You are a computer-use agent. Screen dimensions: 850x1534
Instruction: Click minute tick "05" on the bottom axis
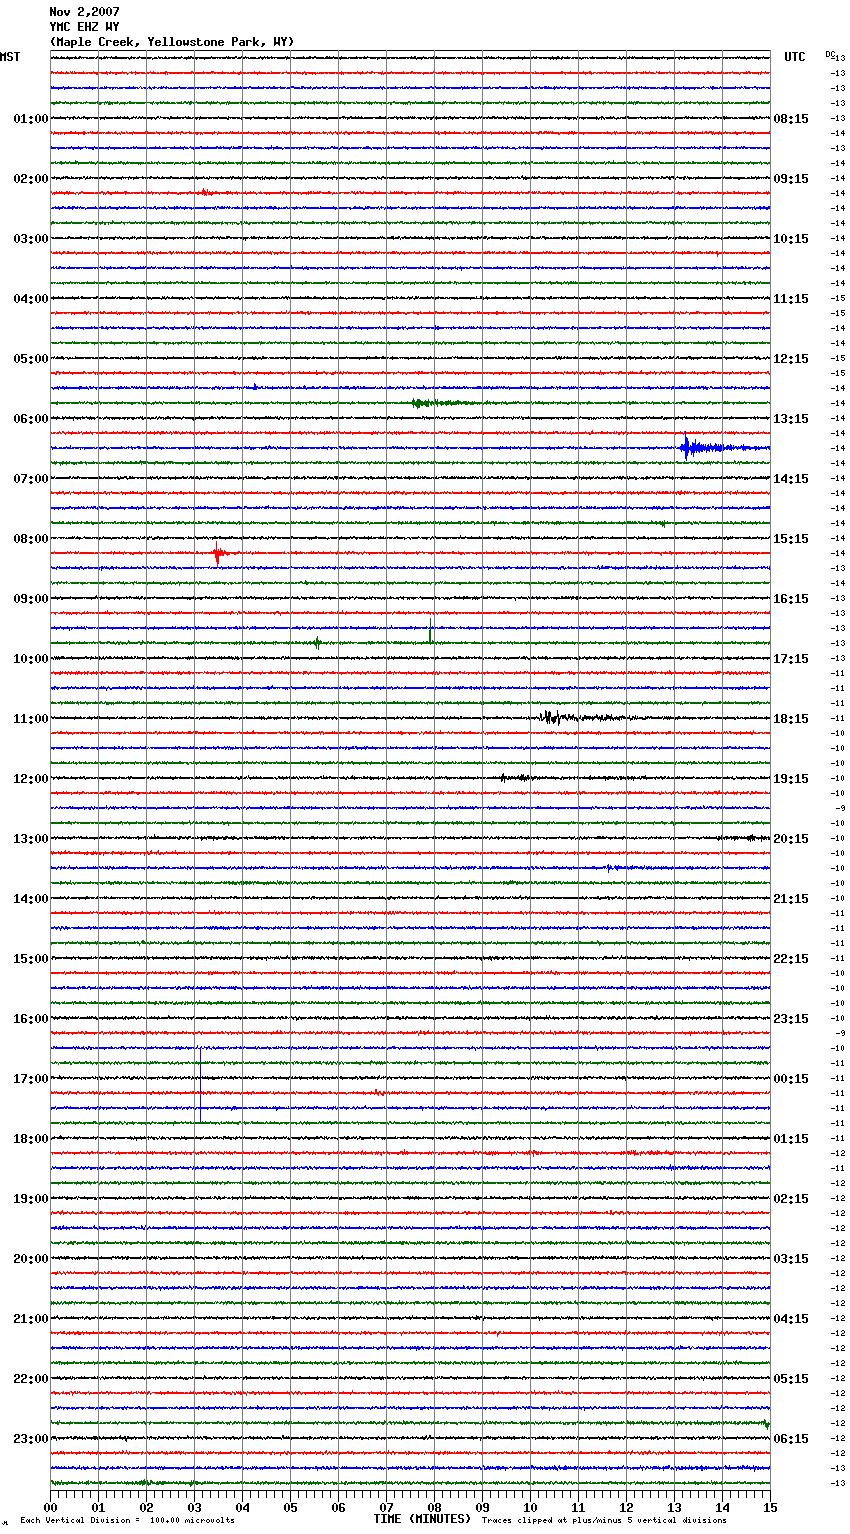290,1506
